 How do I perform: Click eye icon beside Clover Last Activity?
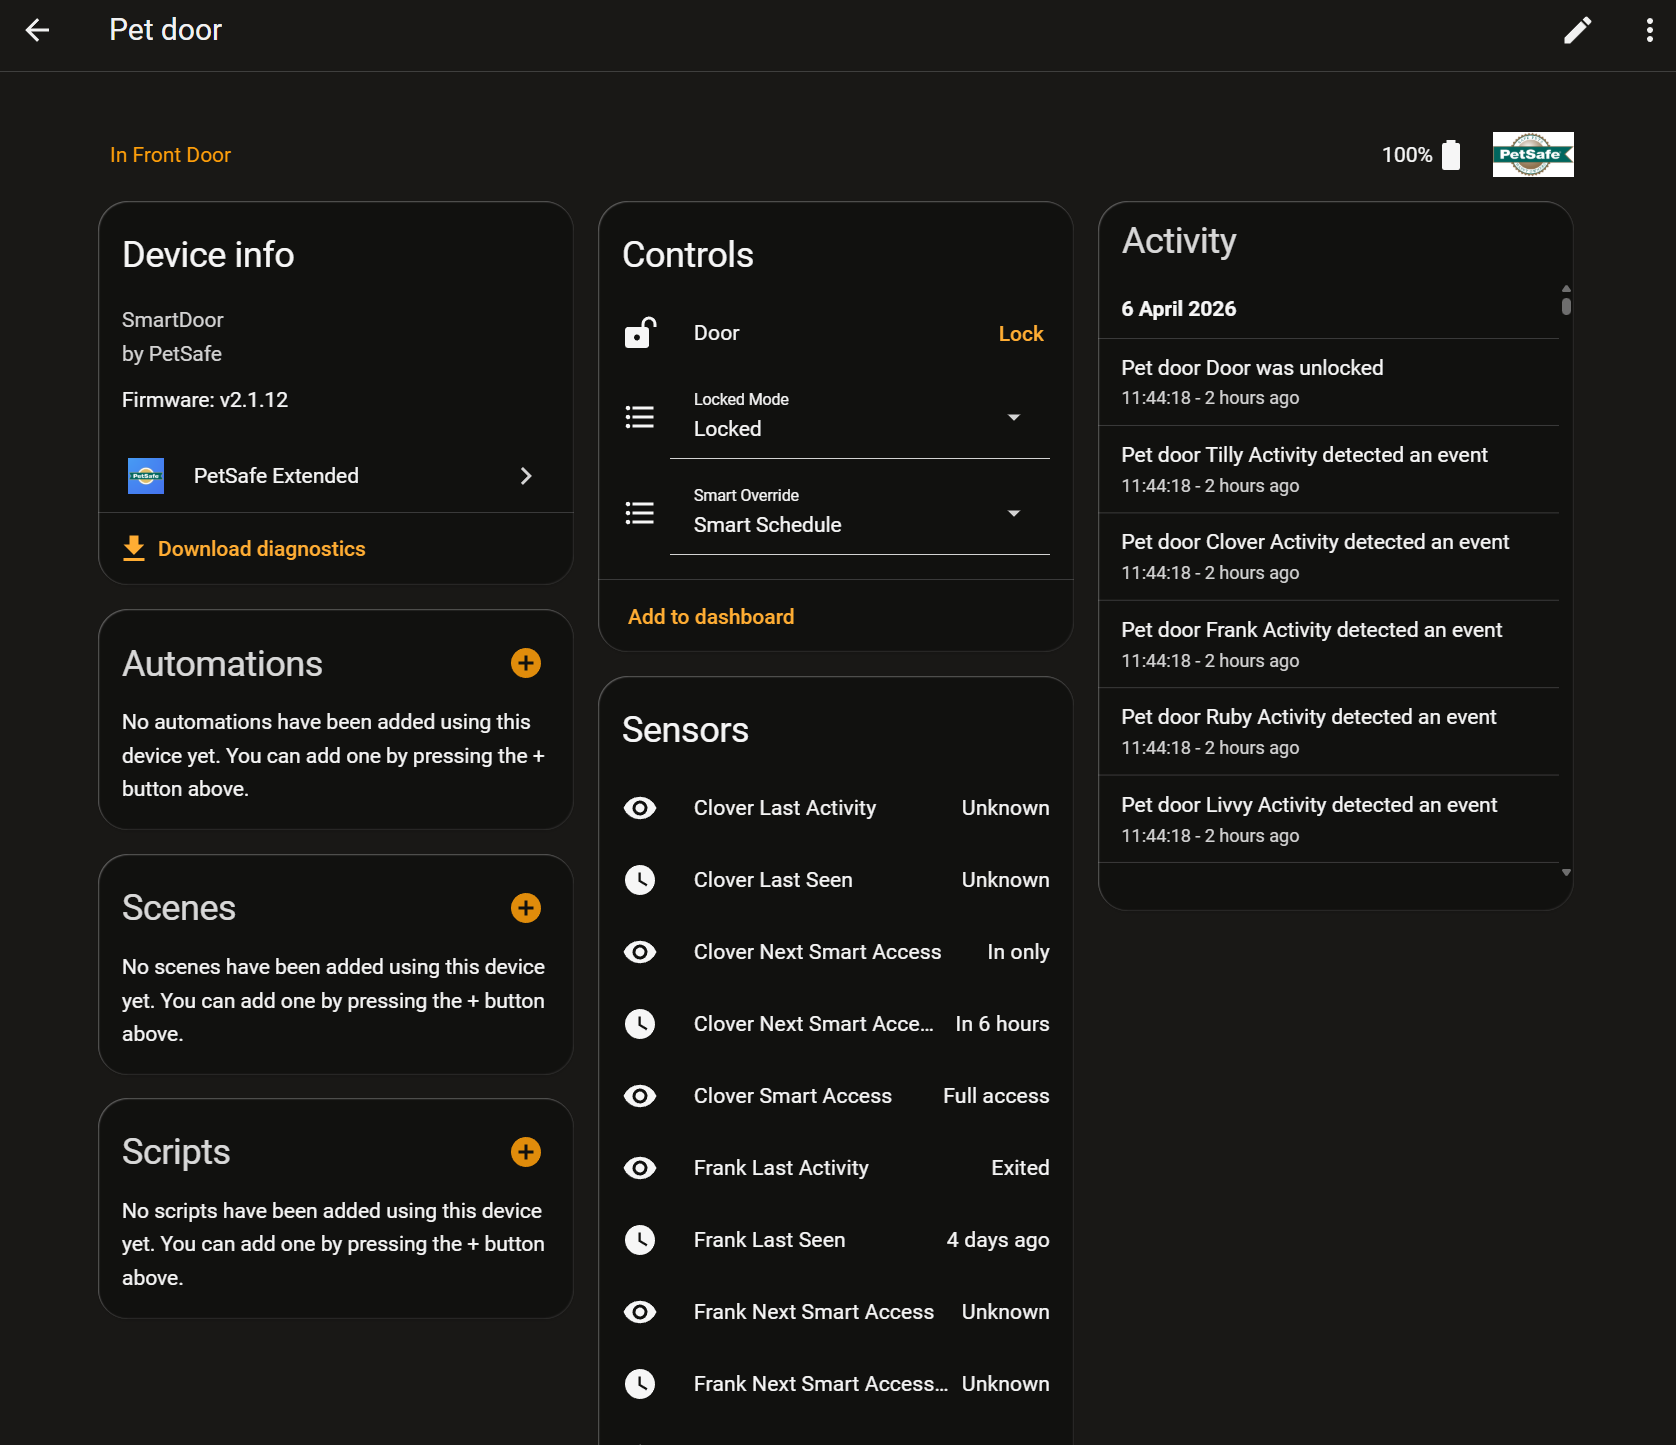[640, 808]
